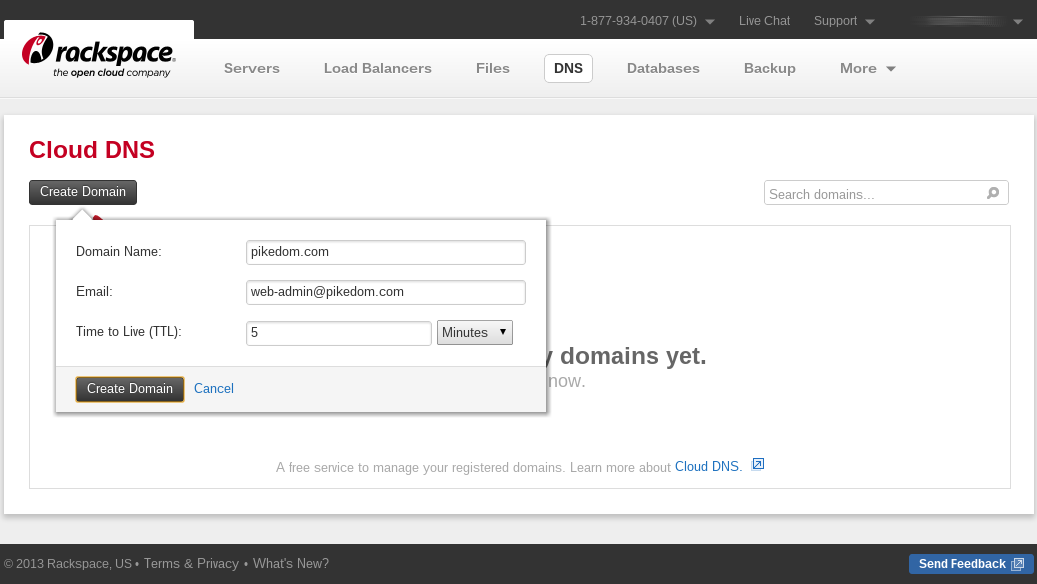Image resolution: width=1037 pixels, height=584 pixels.
Task: Go to the Servers tab
Action: click(251, 68)
